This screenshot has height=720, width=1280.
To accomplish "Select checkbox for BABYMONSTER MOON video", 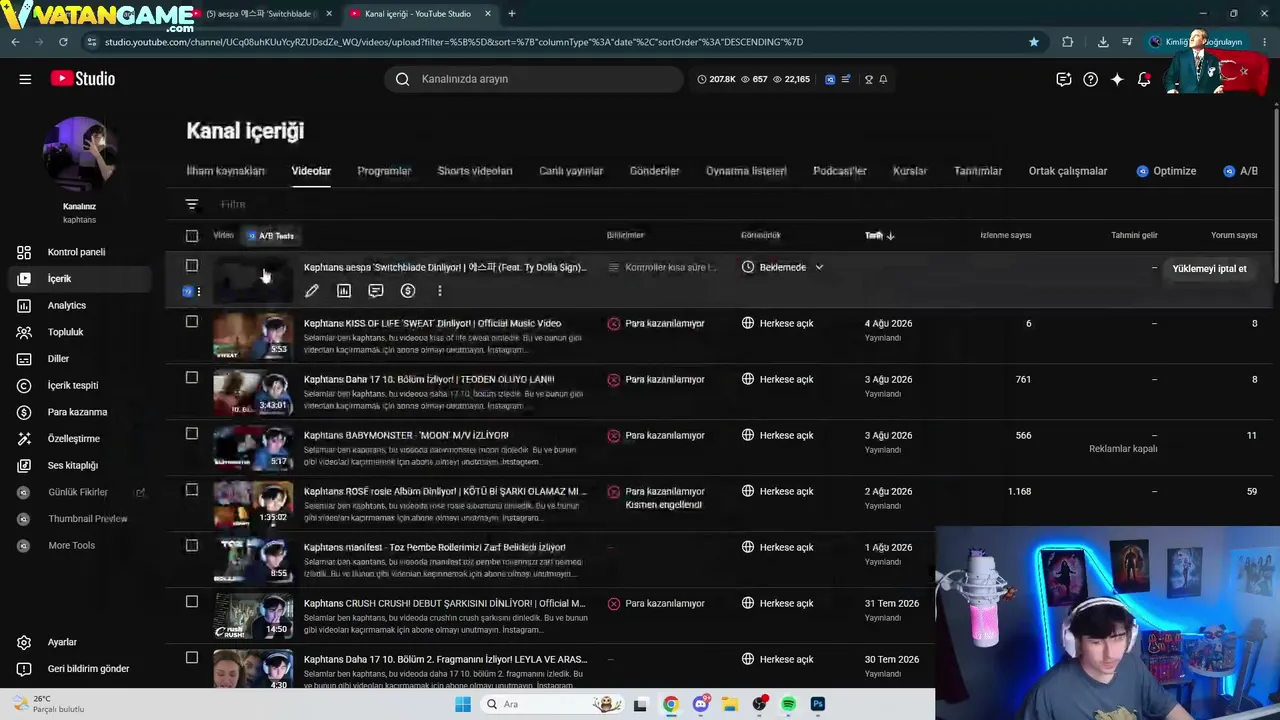I will (192, 434).
